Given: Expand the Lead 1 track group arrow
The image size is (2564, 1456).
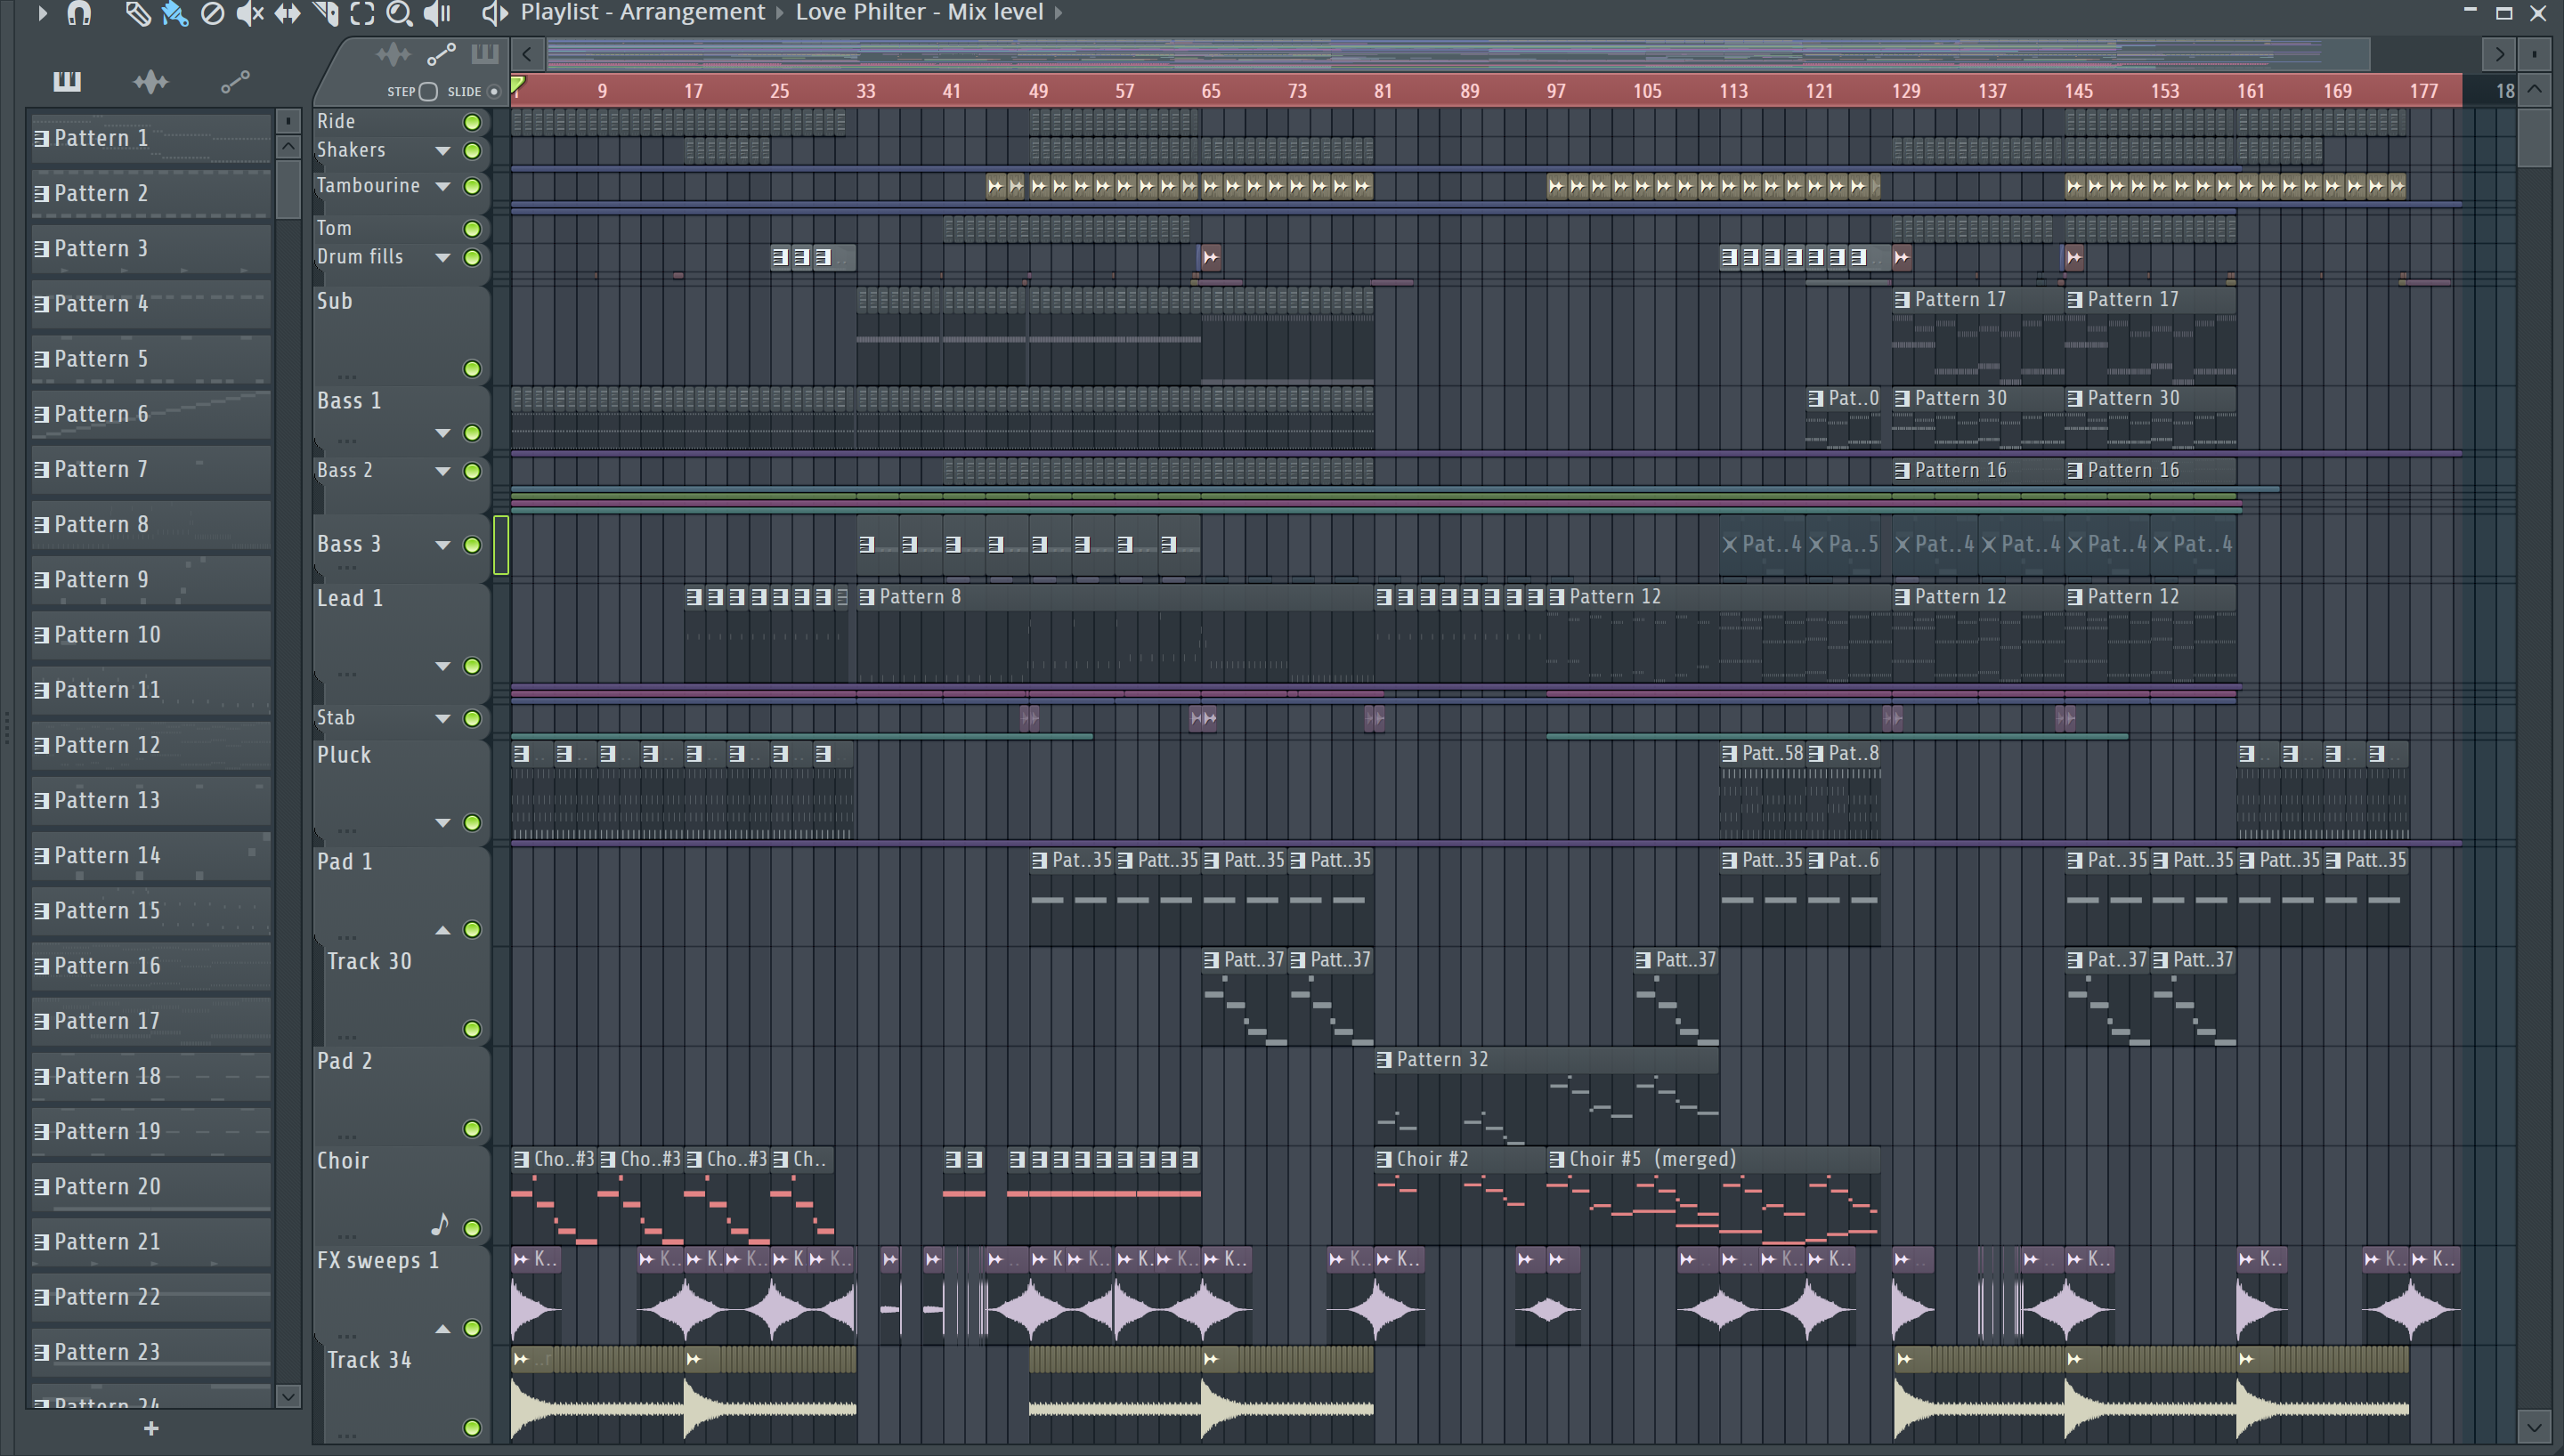Looking at the screenshot, I should [x=442, y=666].
